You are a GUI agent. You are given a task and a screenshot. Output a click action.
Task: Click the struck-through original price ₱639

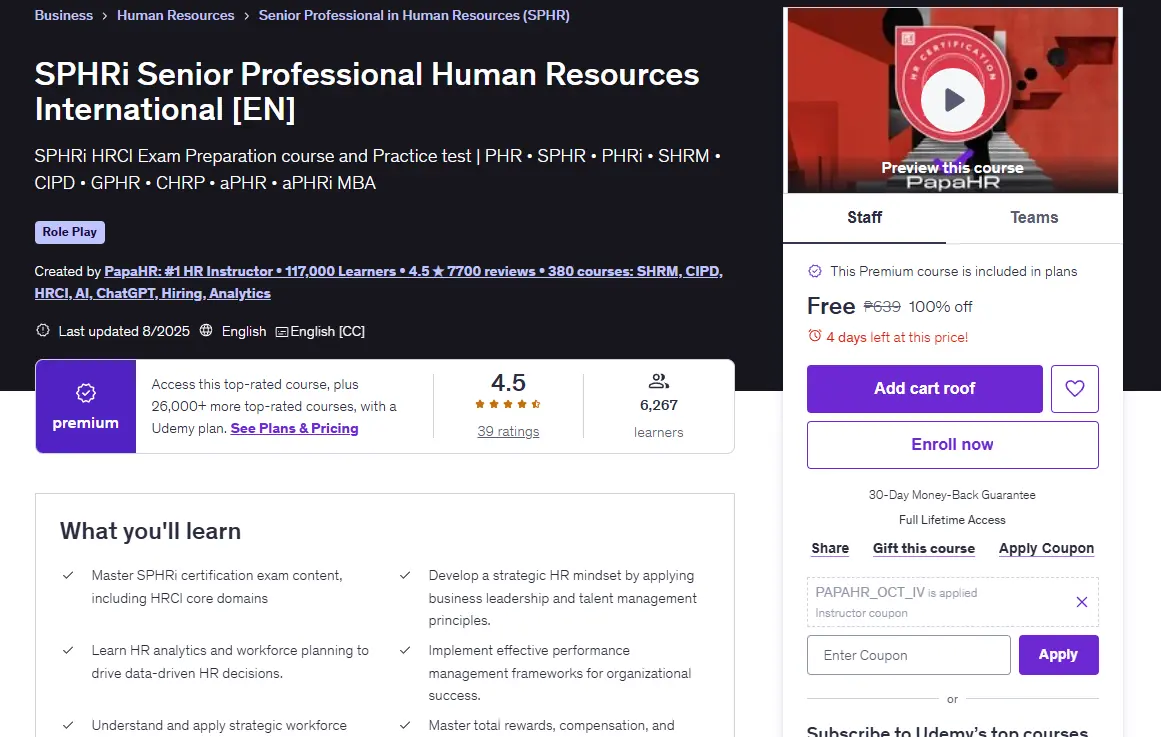(882, 307)
